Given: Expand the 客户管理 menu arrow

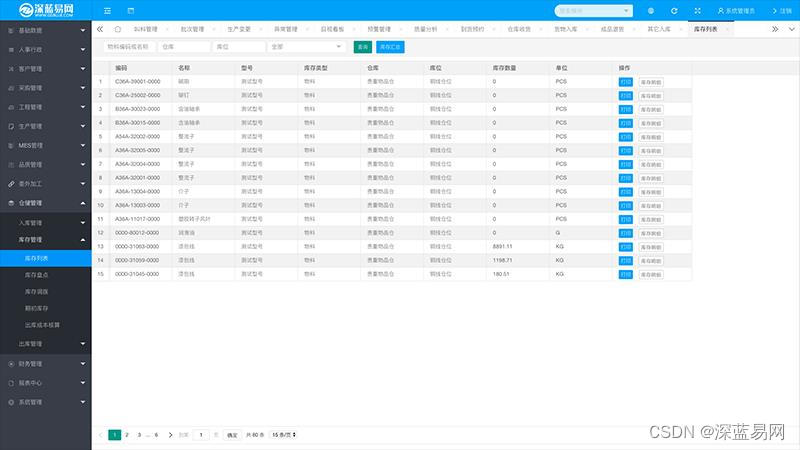Looking at the screenshot, I should (x=83, y=69).
